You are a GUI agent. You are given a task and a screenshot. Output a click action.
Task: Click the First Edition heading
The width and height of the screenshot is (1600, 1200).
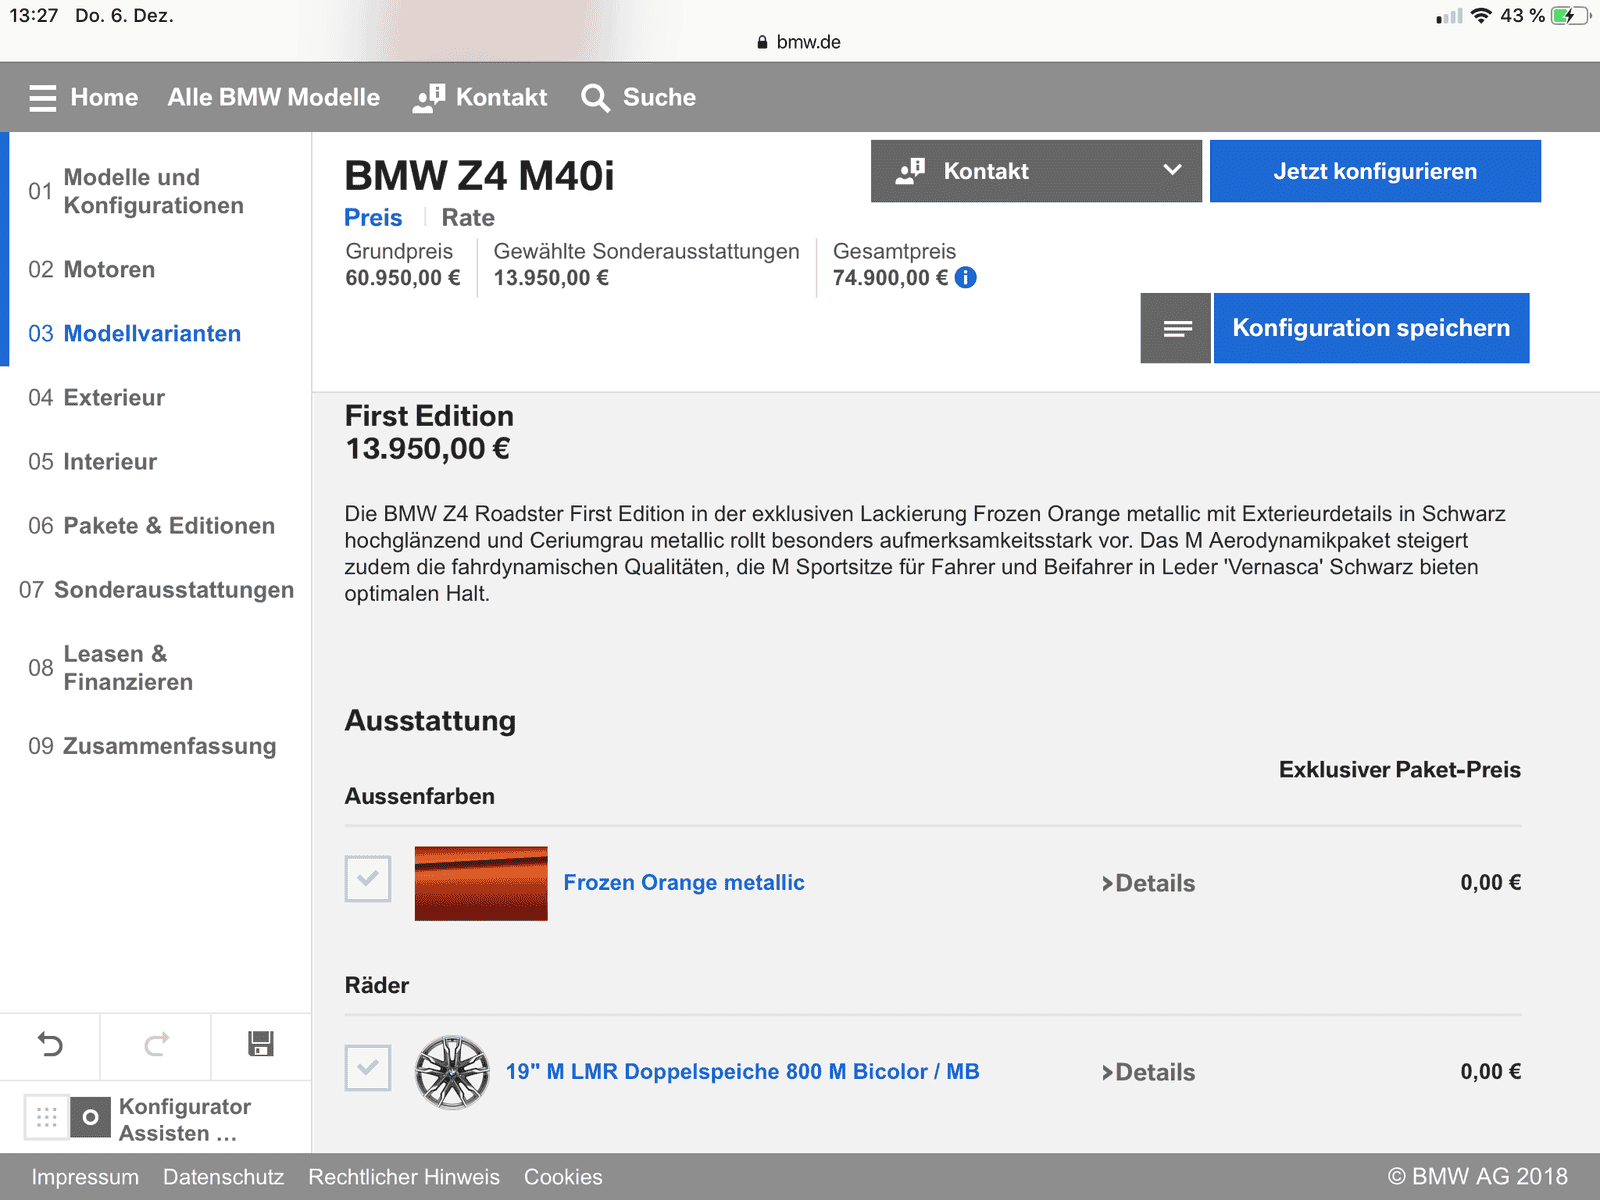coord(429,416)
